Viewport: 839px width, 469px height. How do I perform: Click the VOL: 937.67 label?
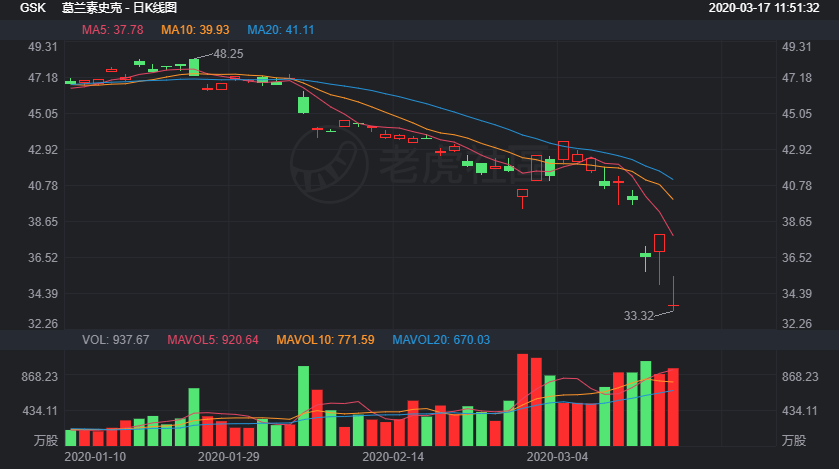pyautogui.click(x=116, y=340)
